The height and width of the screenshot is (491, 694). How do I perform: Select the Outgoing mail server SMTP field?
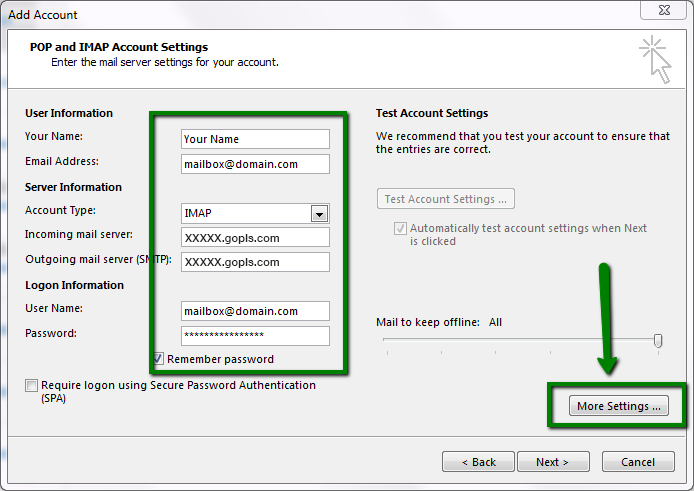(x=255, y=262)
